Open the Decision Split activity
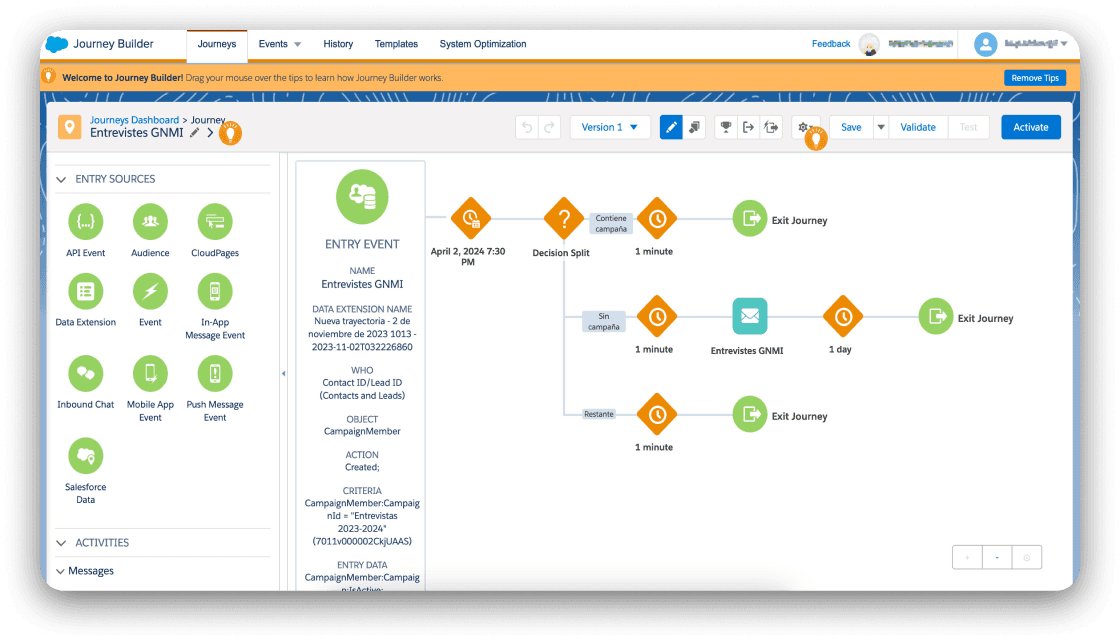The width and height of the screenshot is (1120, 642). [x=564, y=219]
